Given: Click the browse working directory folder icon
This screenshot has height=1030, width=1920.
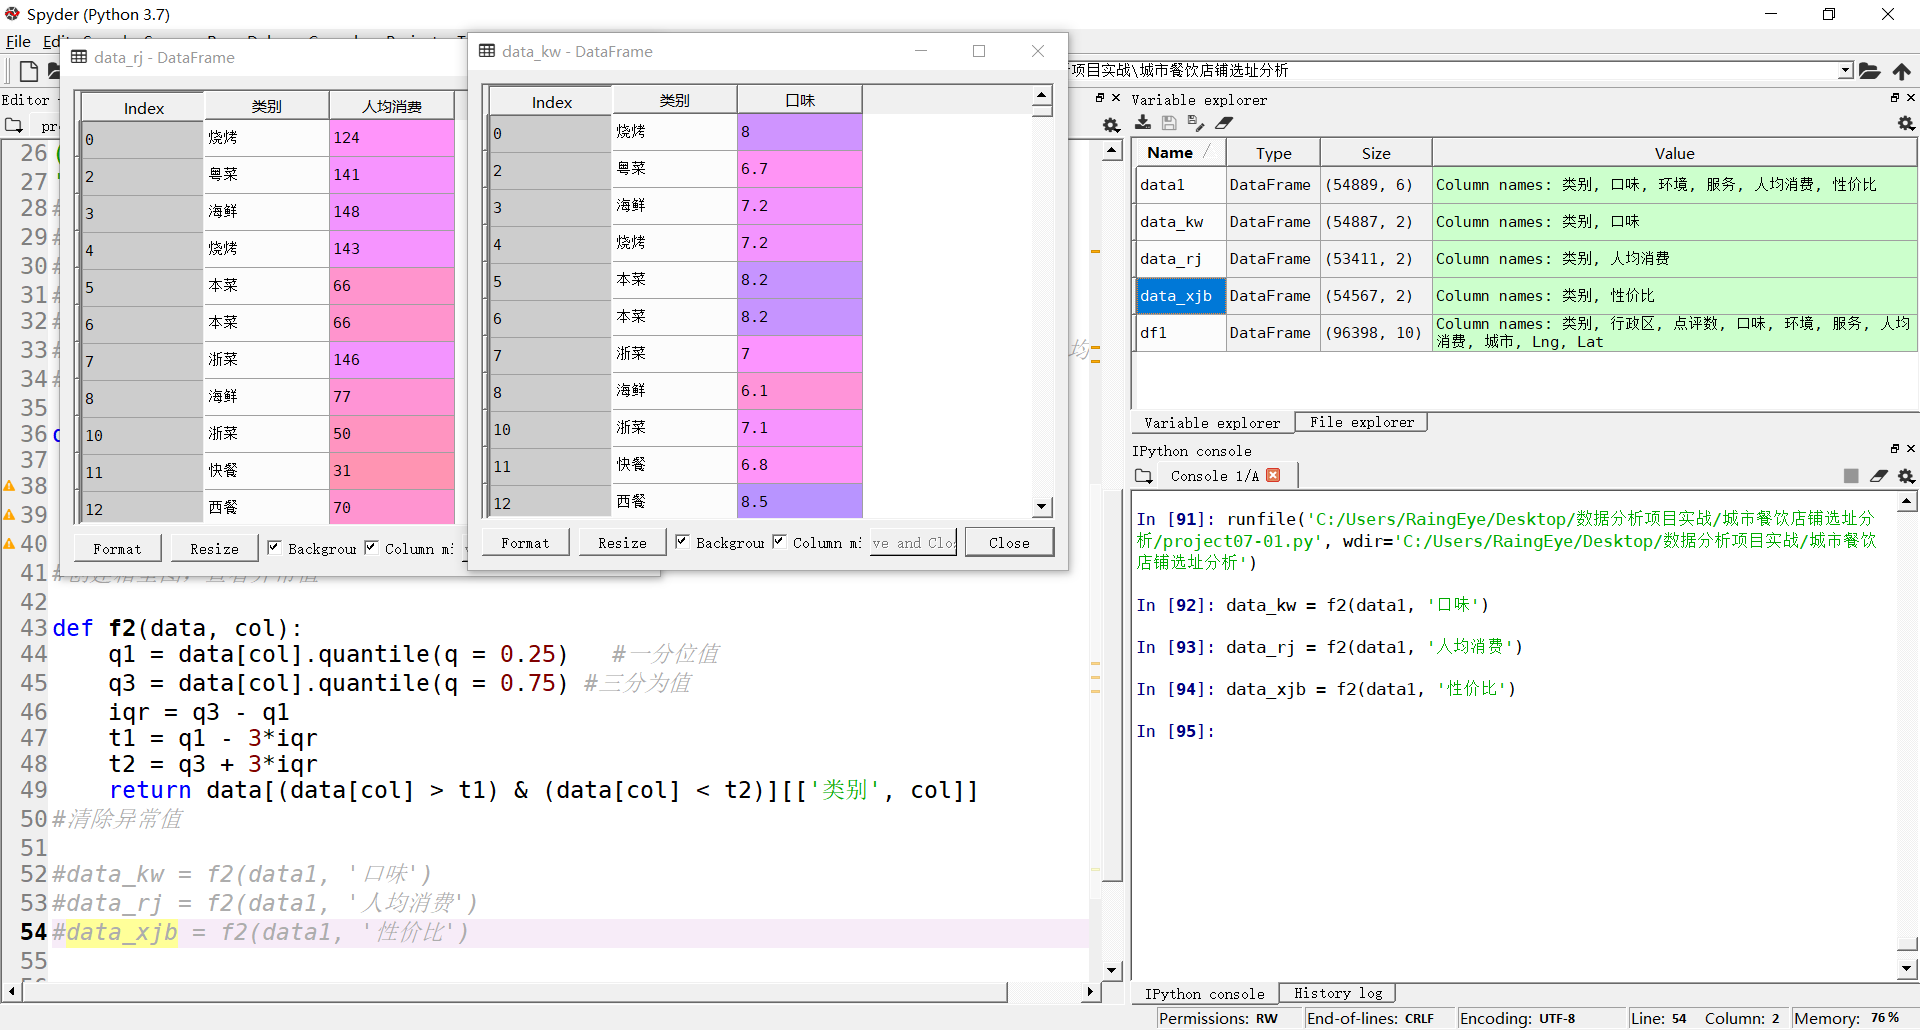Looking at the screenshot, I should click(1869, 71).
